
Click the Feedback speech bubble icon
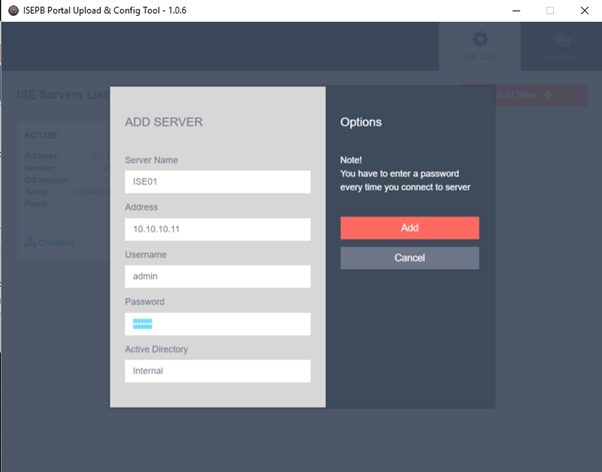click(561, 39)
